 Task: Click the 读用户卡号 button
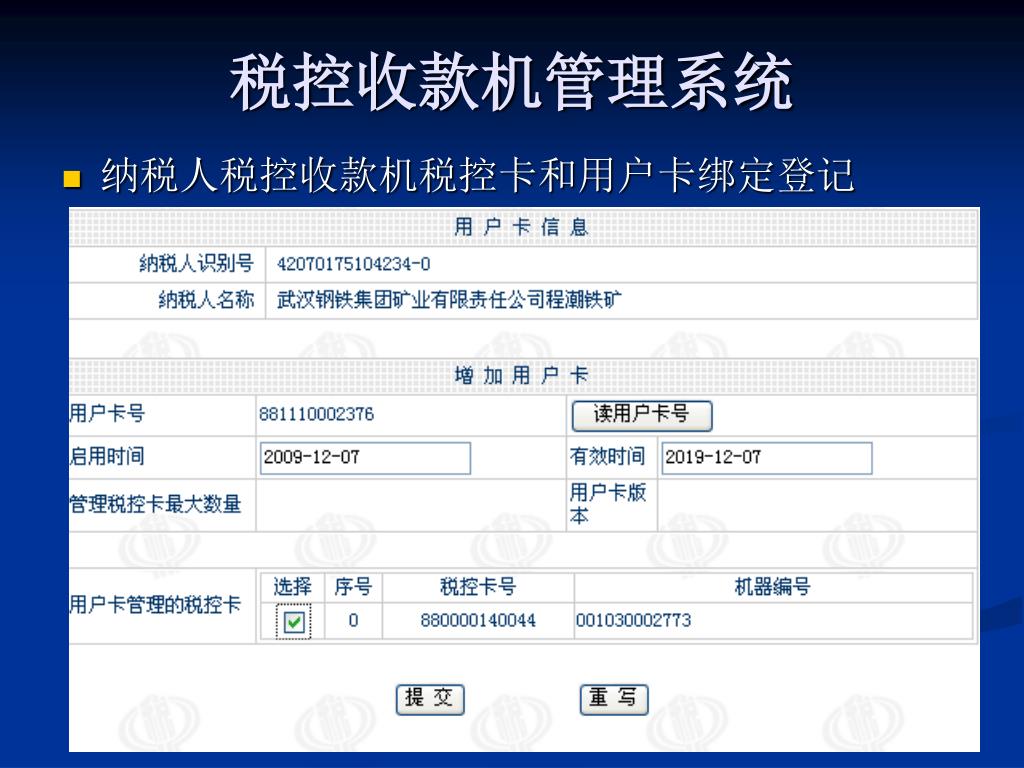click(641, 415)
